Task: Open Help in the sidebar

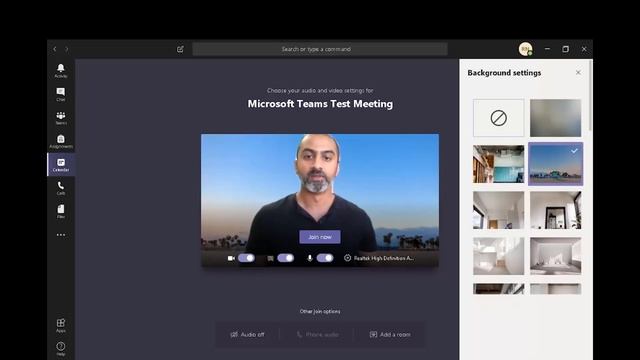Action: tap(61, 349)
